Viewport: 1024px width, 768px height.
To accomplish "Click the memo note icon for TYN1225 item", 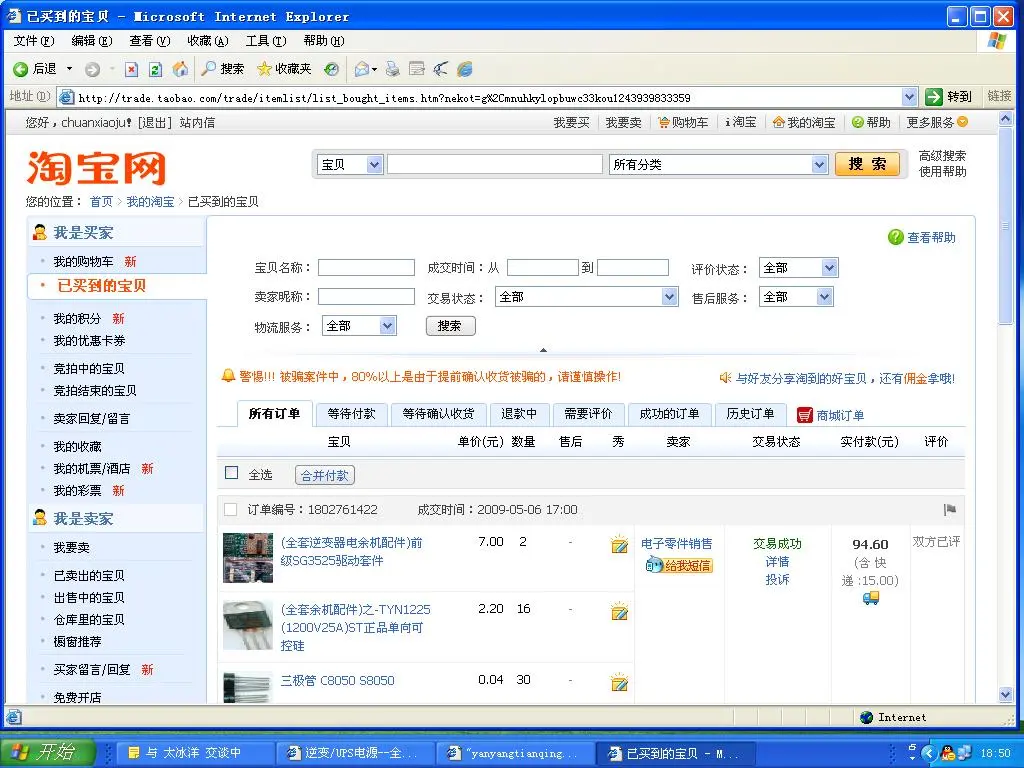I will (619, 611).
